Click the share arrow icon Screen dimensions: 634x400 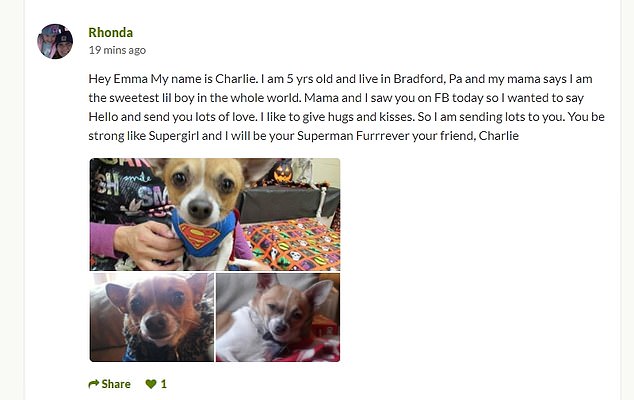coord(95,384)
